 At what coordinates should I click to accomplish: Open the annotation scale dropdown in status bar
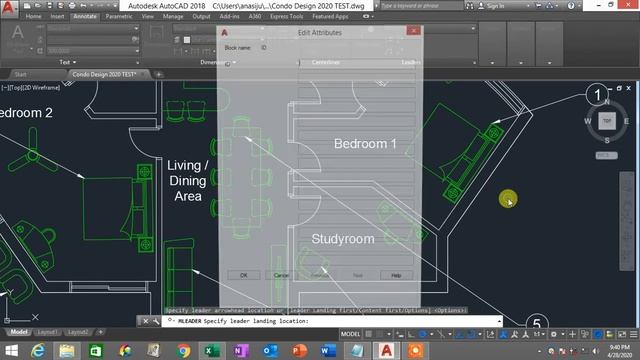pyautogui.click(x=538, y=334)
